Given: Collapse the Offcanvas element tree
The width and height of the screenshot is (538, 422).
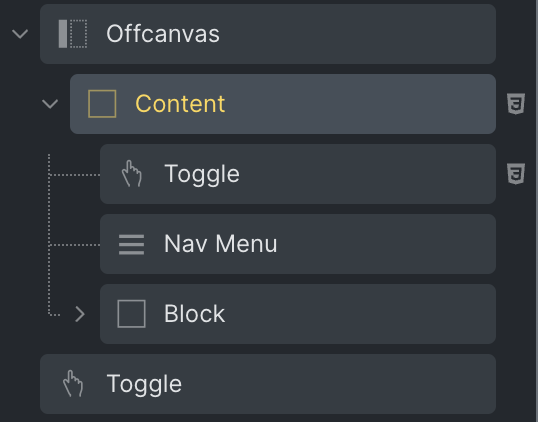Looking at the screenshot, I should tap(20, 34).
